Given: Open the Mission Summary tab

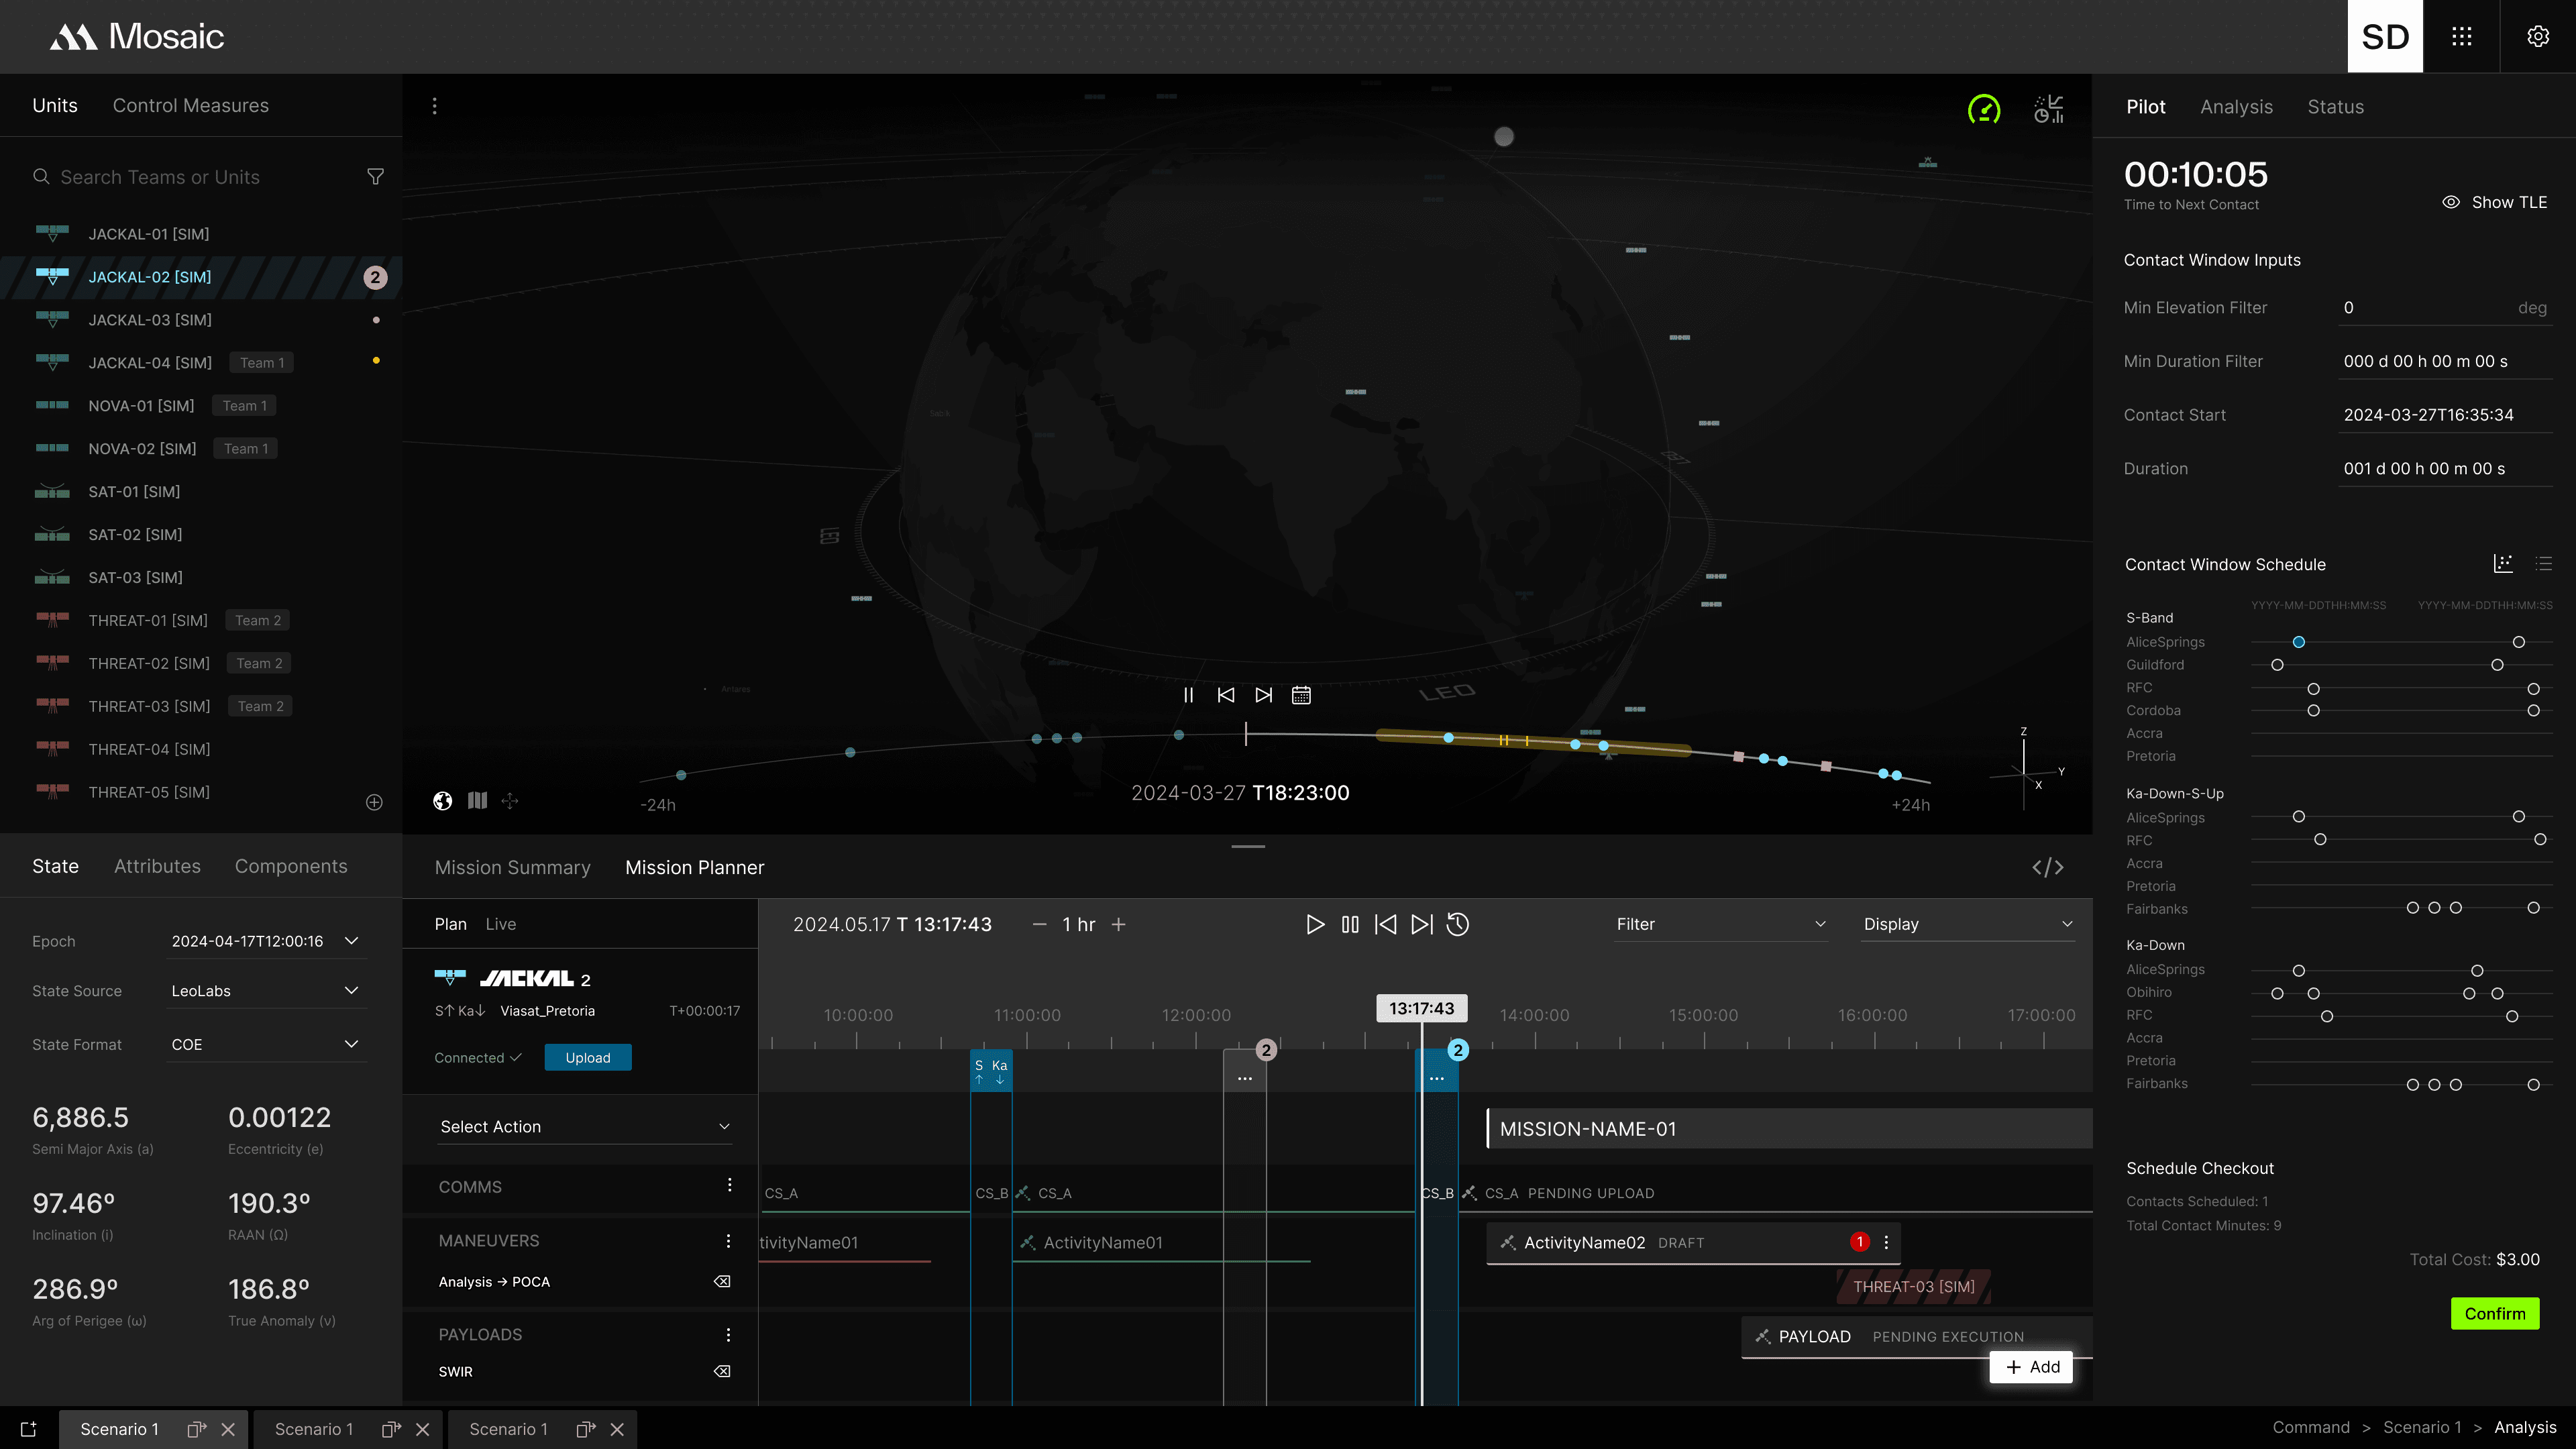Looking at the screenshot, I should [512, 867].
